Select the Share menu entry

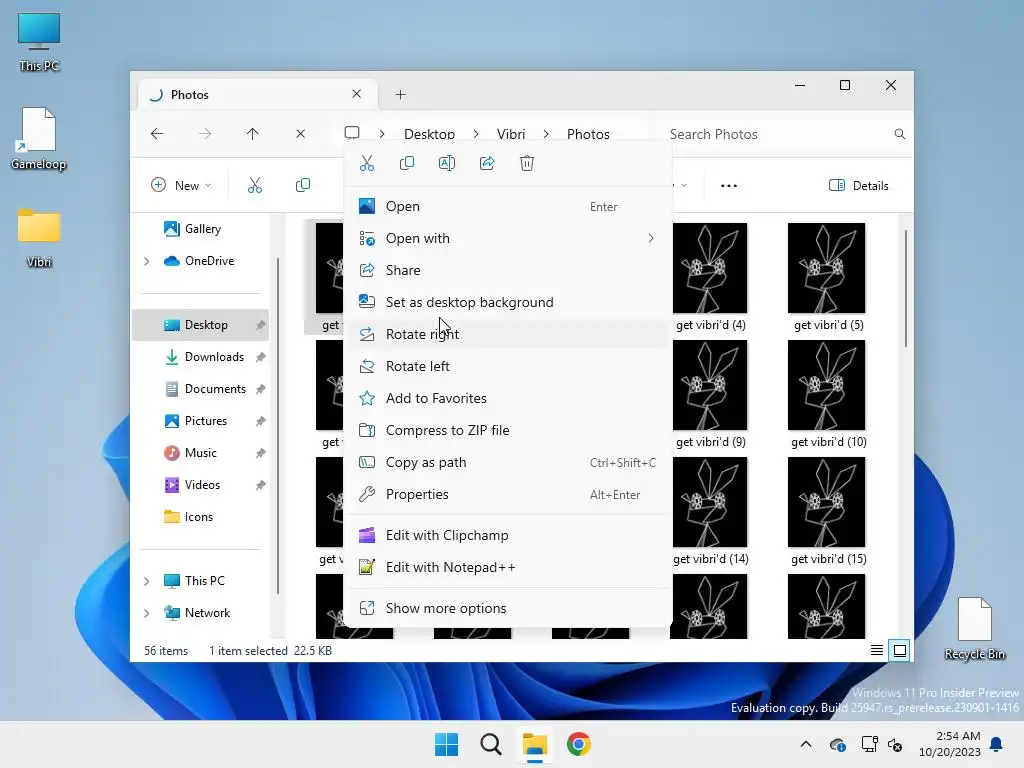click(x=507, y=270)
